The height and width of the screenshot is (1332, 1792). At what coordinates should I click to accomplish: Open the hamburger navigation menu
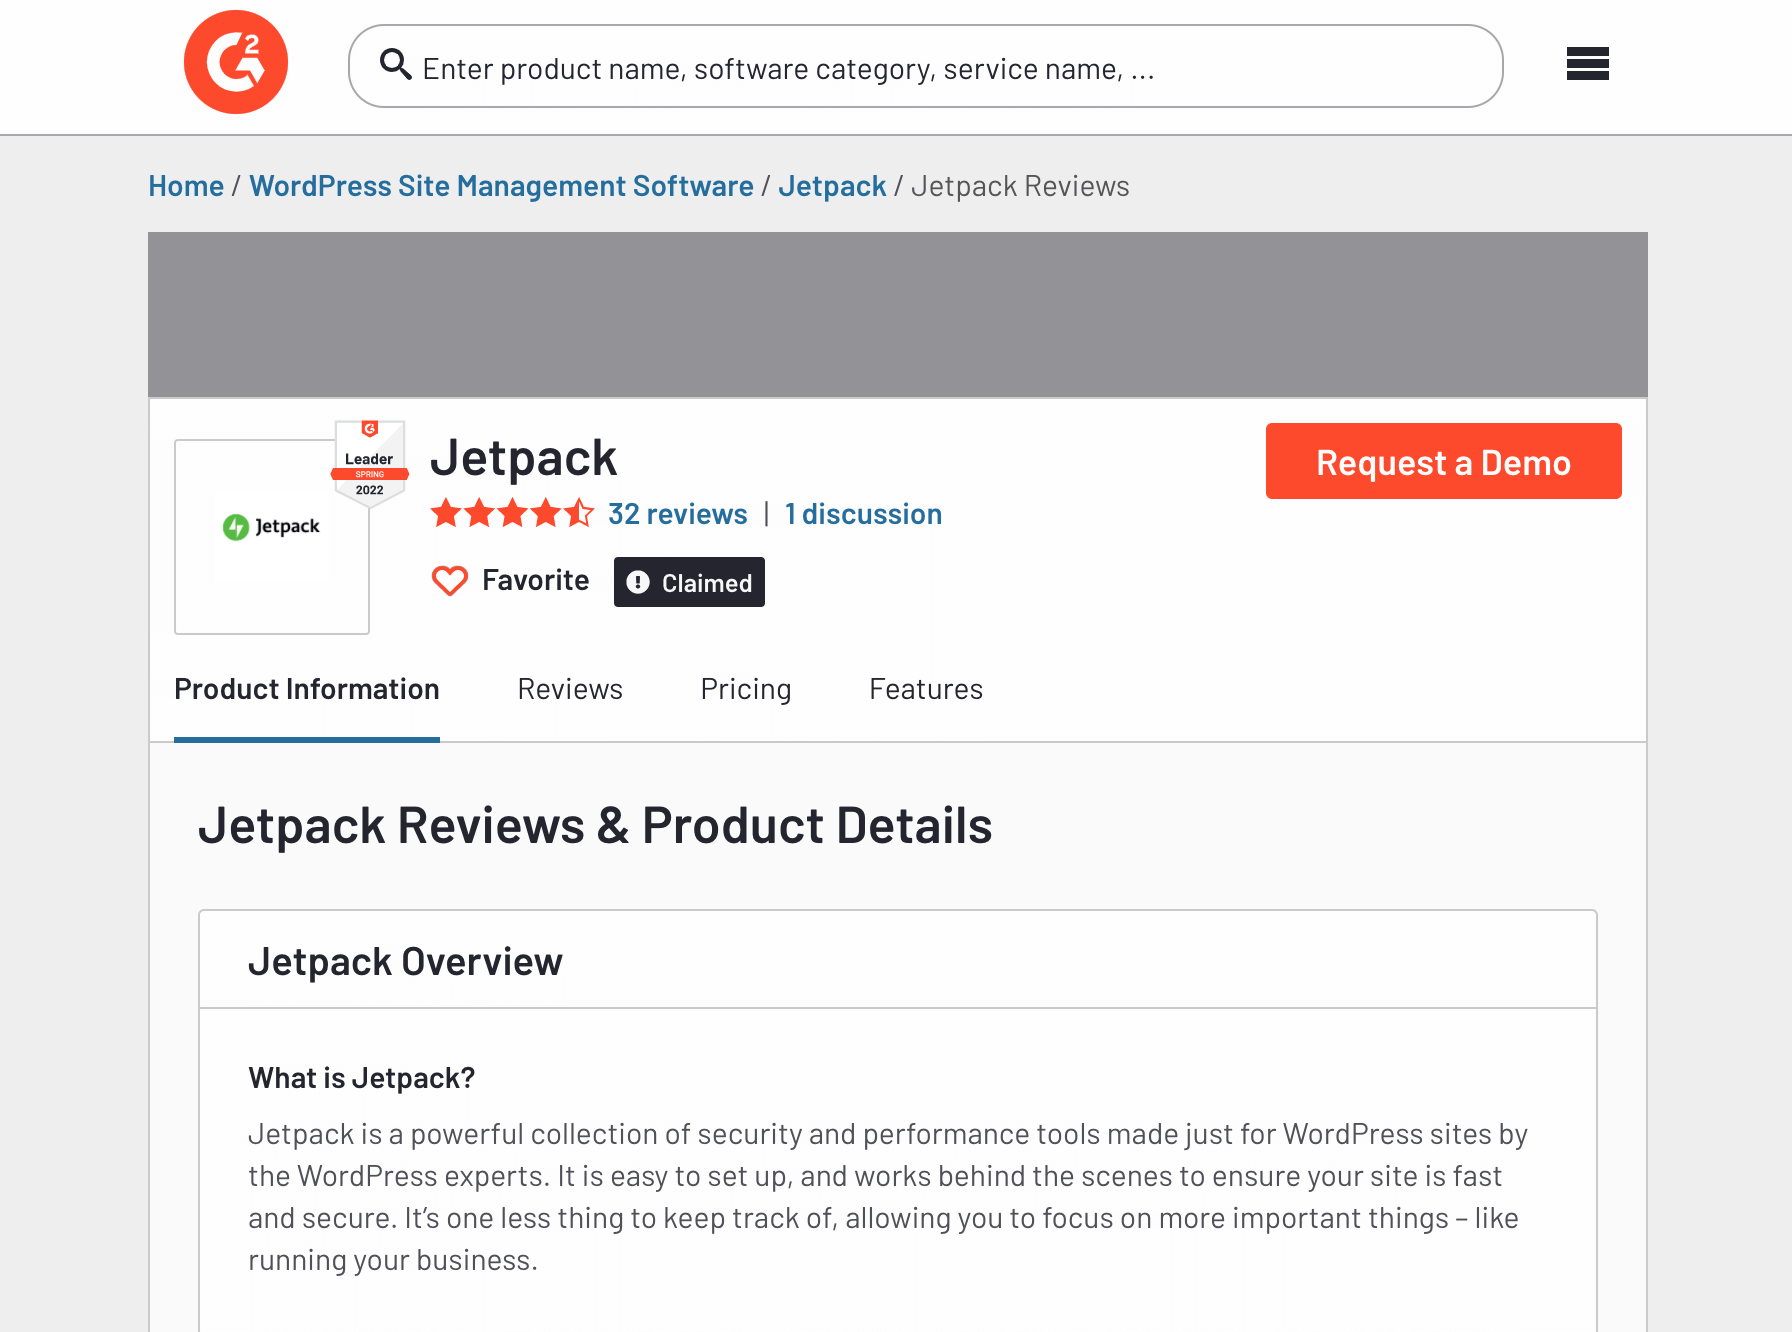(1587, 64)
